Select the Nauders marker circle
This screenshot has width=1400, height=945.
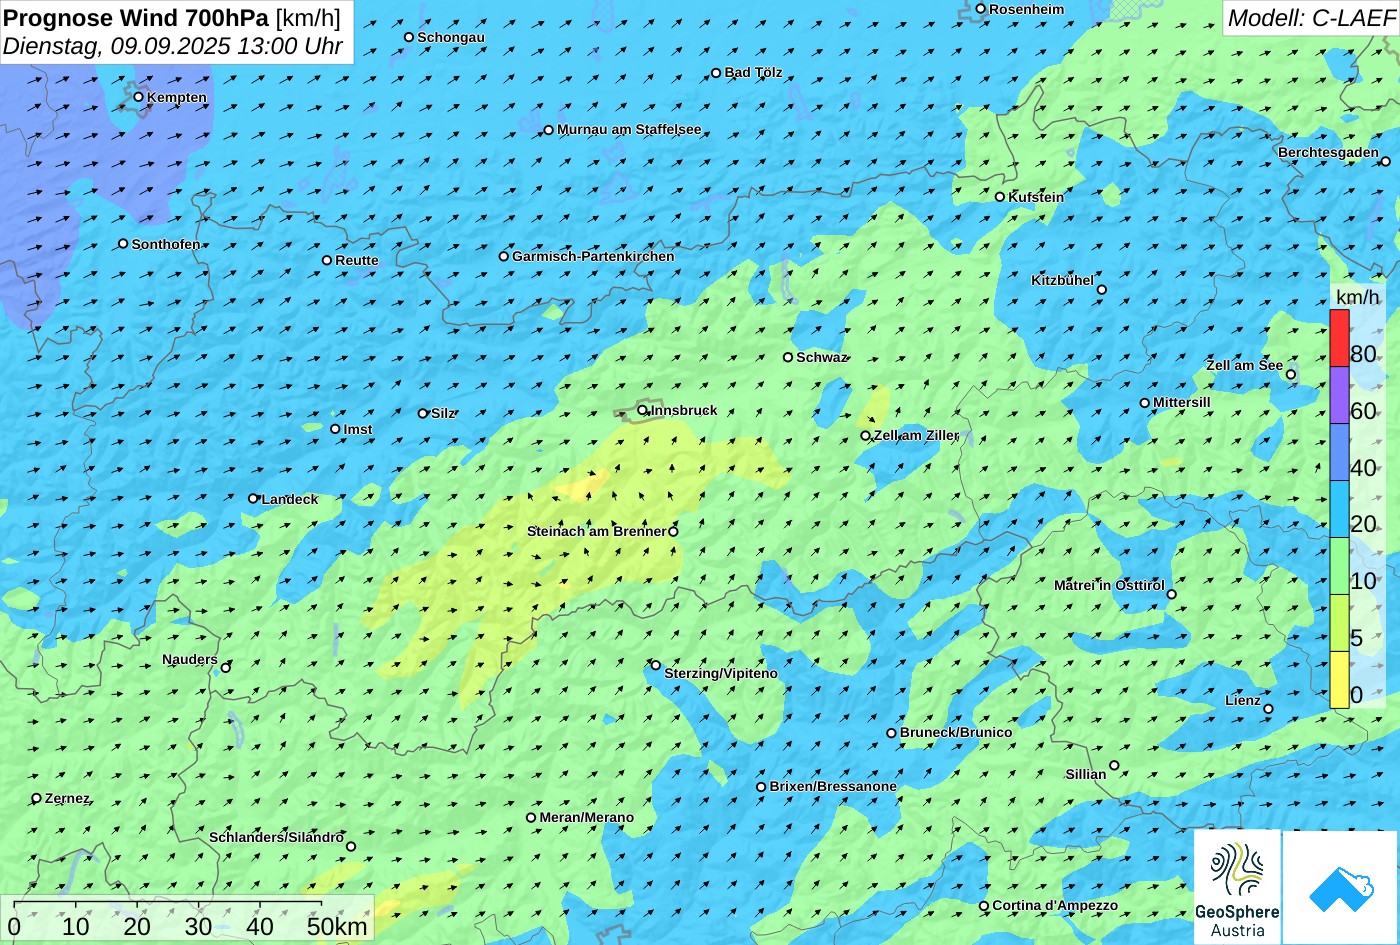pyautogui.click(x=226, y=668)
